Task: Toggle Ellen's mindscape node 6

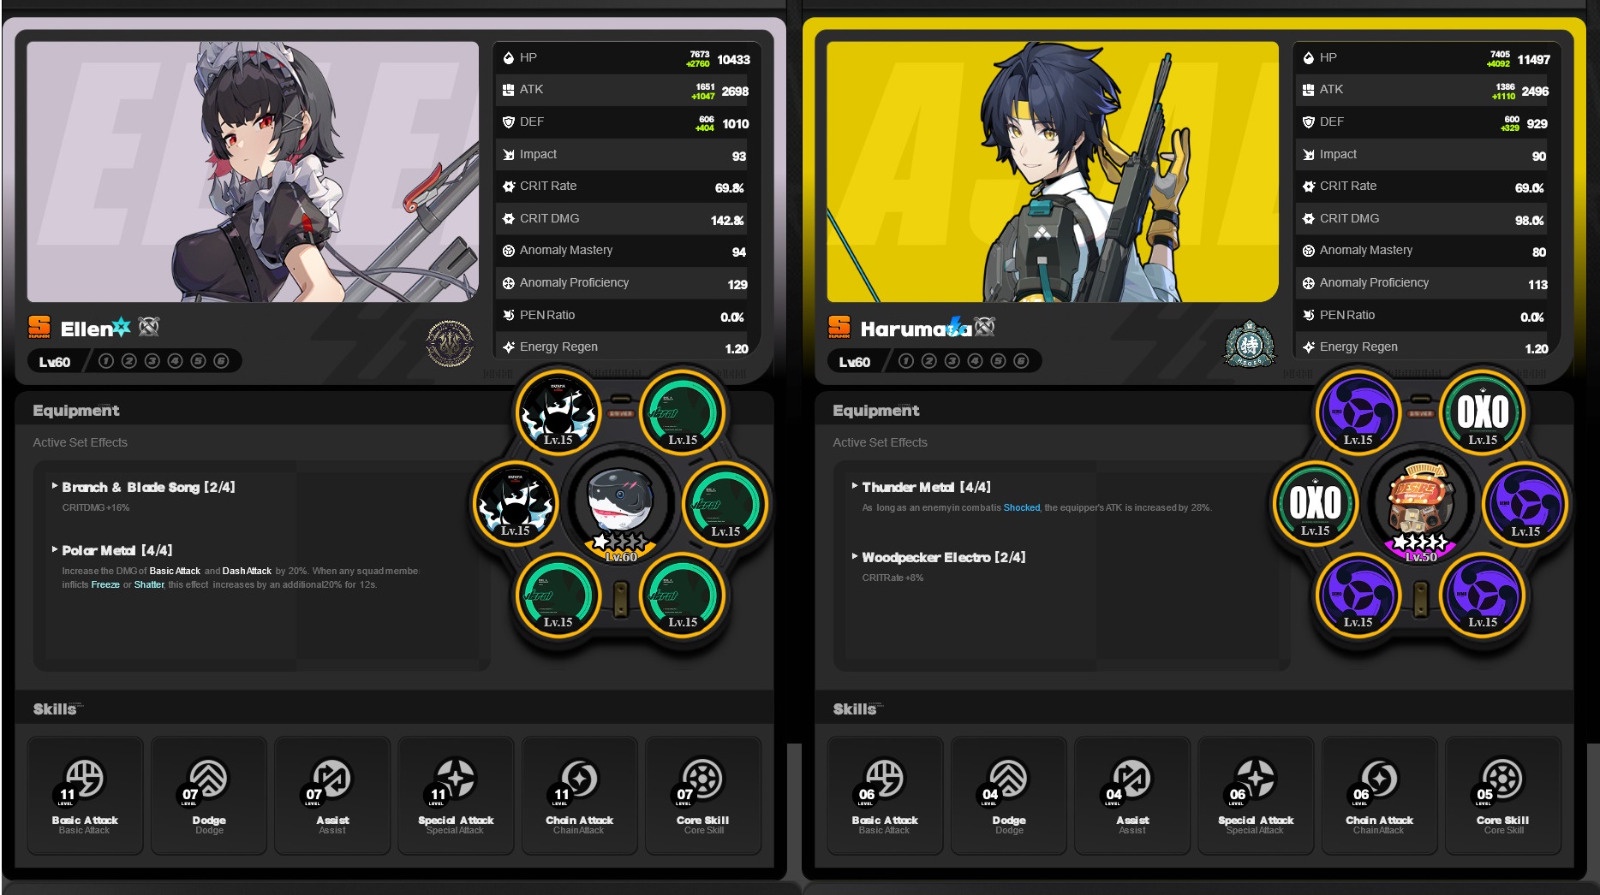Action: pyautogui.click(x=221, y=361)
